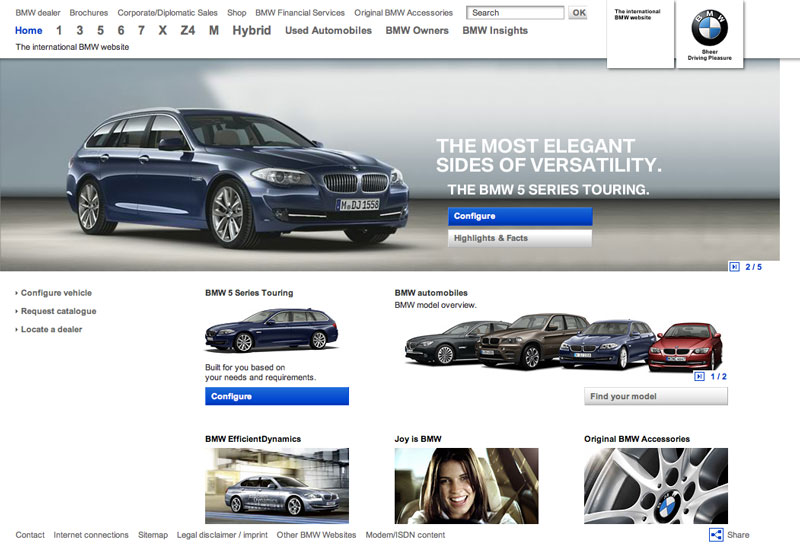
Task: Open the Sitemap footer link
Action: (153, 535)
